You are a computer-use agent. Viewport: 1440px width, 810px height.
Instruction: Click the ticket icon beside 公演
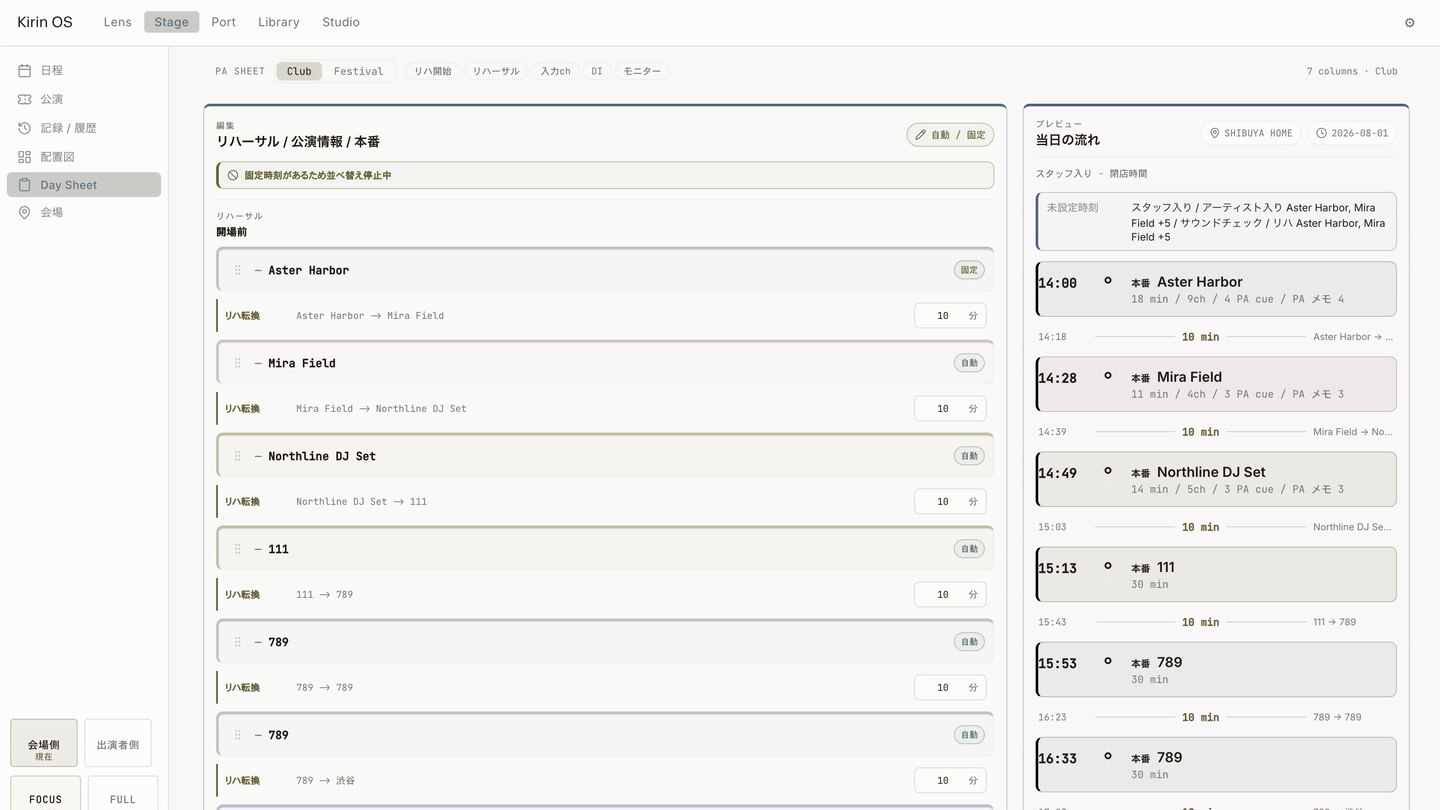[24, 99]
